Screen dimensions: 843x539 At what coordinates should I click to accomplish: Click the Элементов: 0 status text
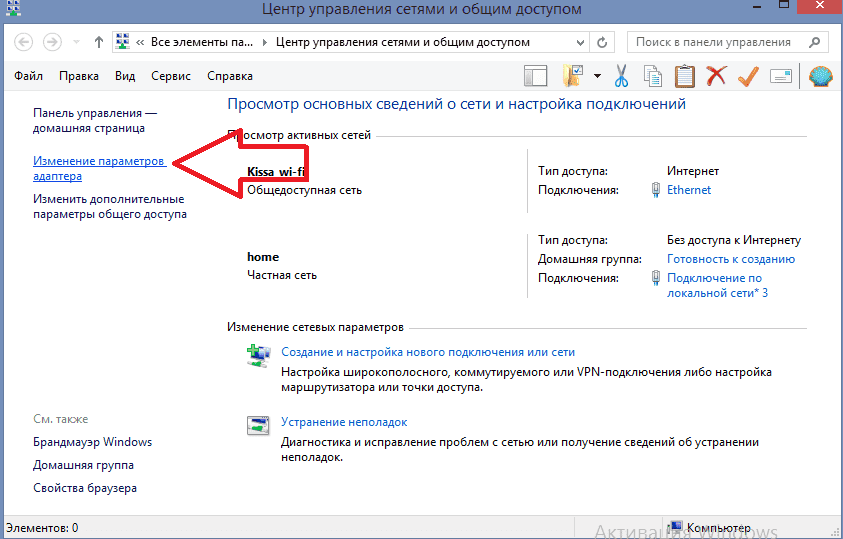pos(42,528)
